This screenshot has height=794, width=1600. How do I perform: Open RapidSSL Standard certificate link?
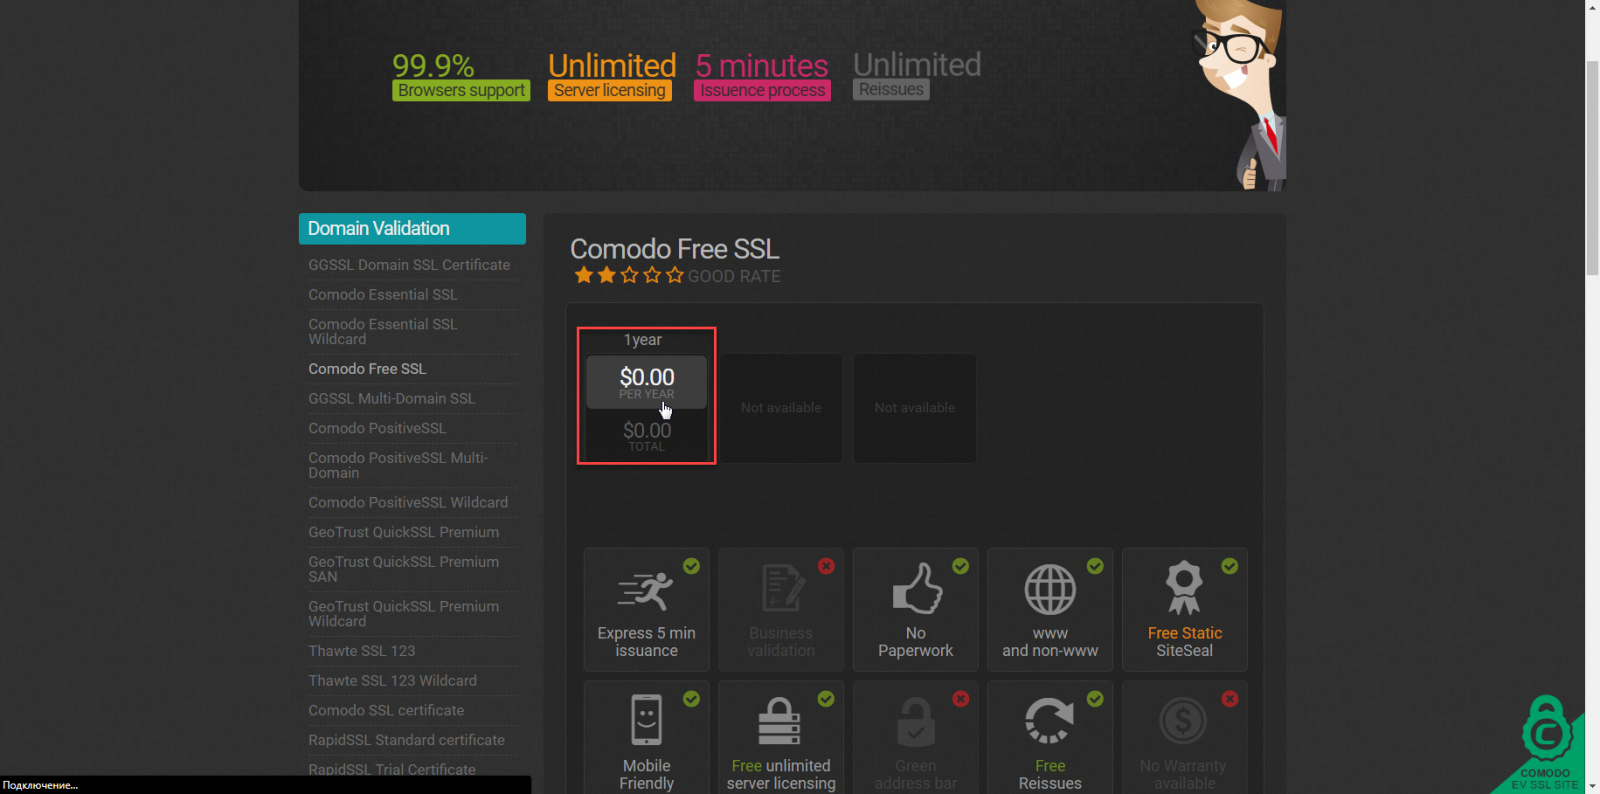pyautogui.click(x=407, y=740)
